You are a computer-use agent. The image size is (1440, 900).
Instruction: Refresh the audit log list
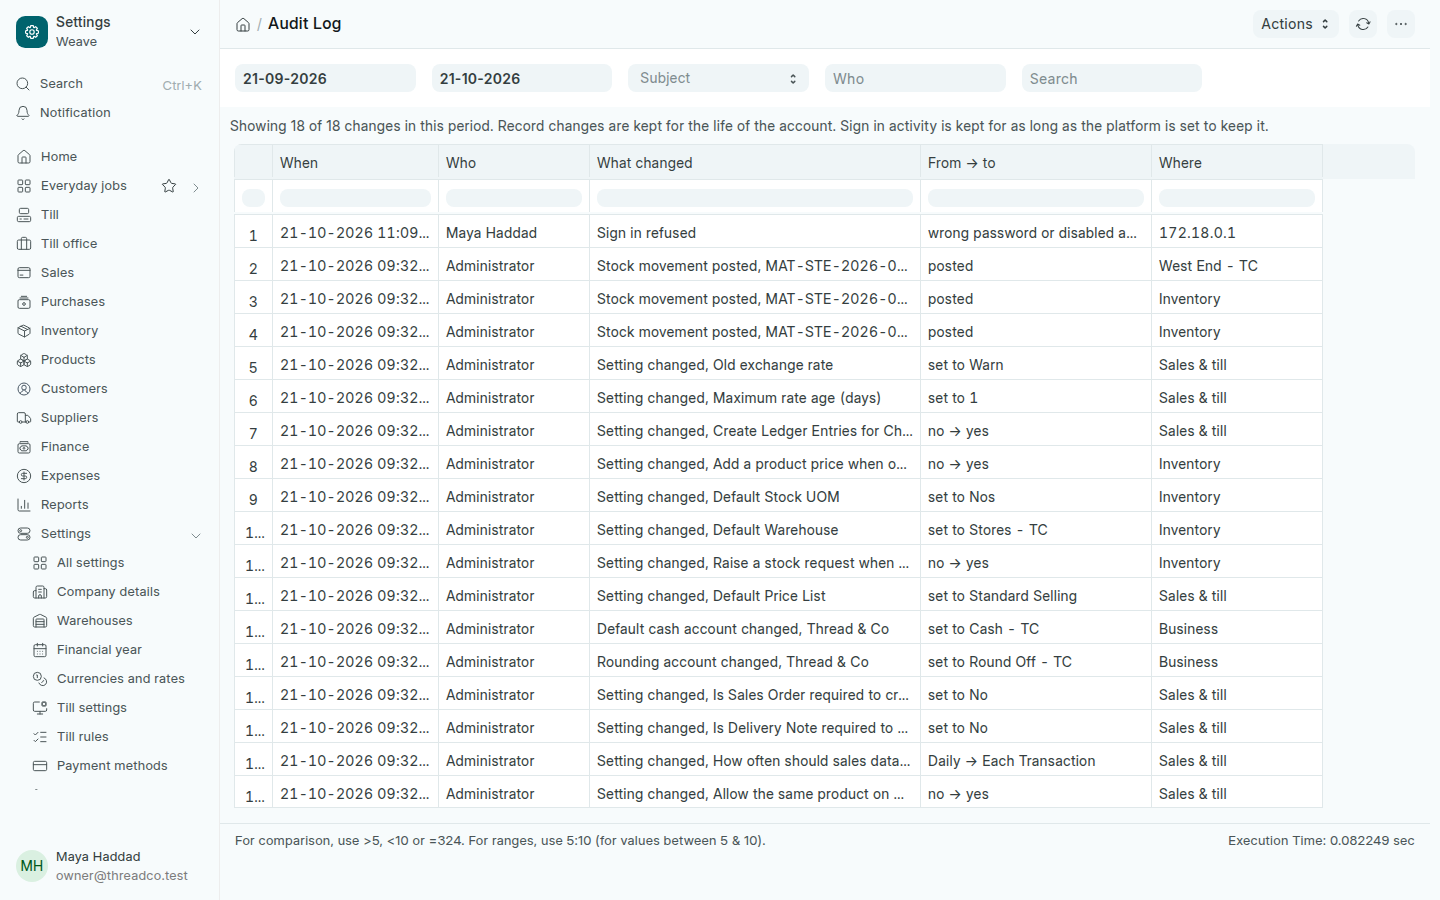1363,24
